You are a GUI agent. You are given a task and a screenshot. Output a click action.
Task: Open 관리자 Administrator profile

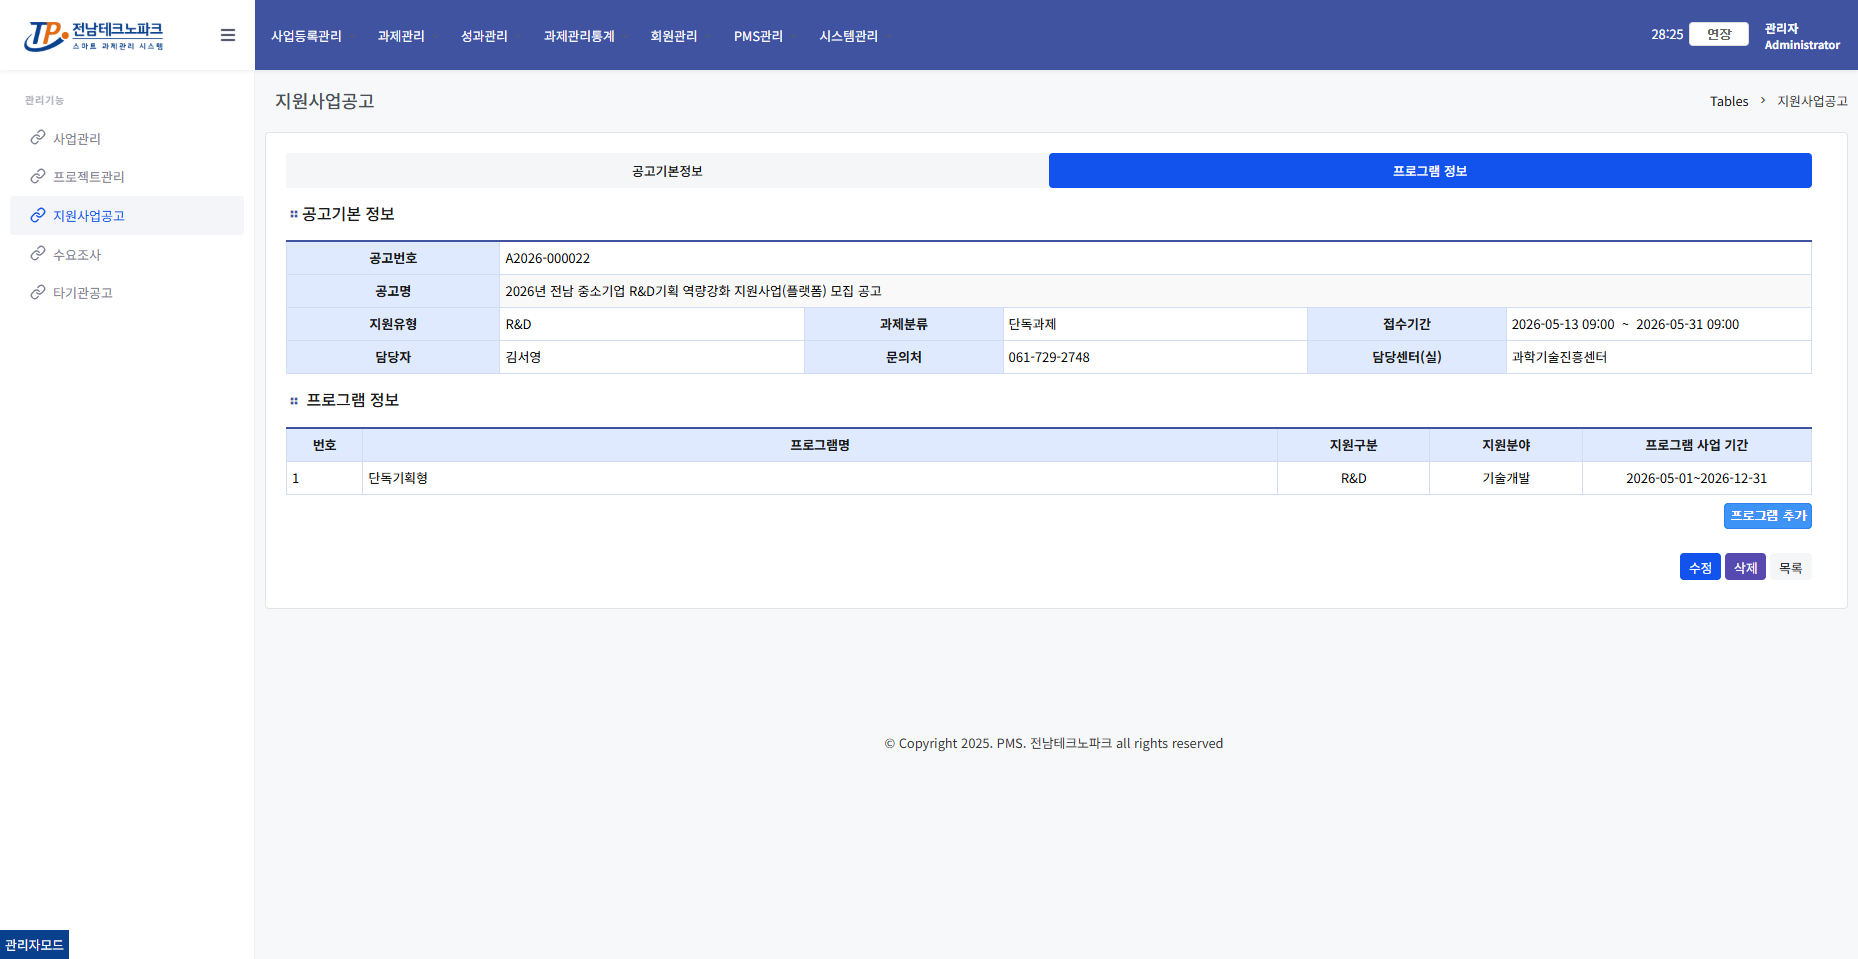(1802, 36)
